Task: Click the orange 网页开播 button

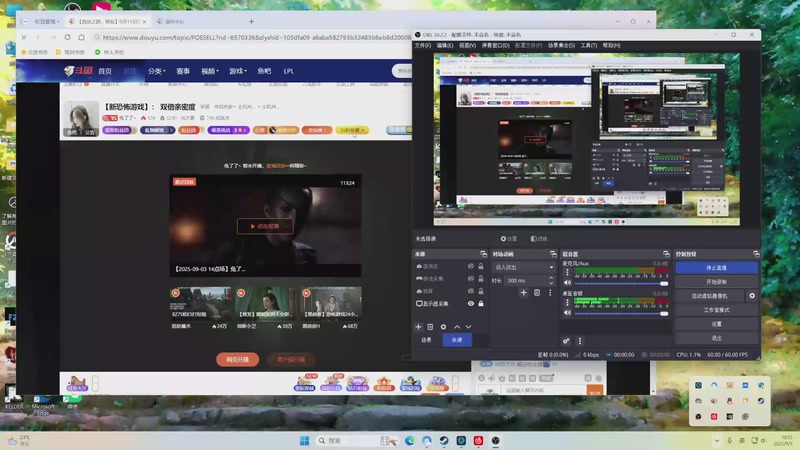Action: click(x=237, y=359)
